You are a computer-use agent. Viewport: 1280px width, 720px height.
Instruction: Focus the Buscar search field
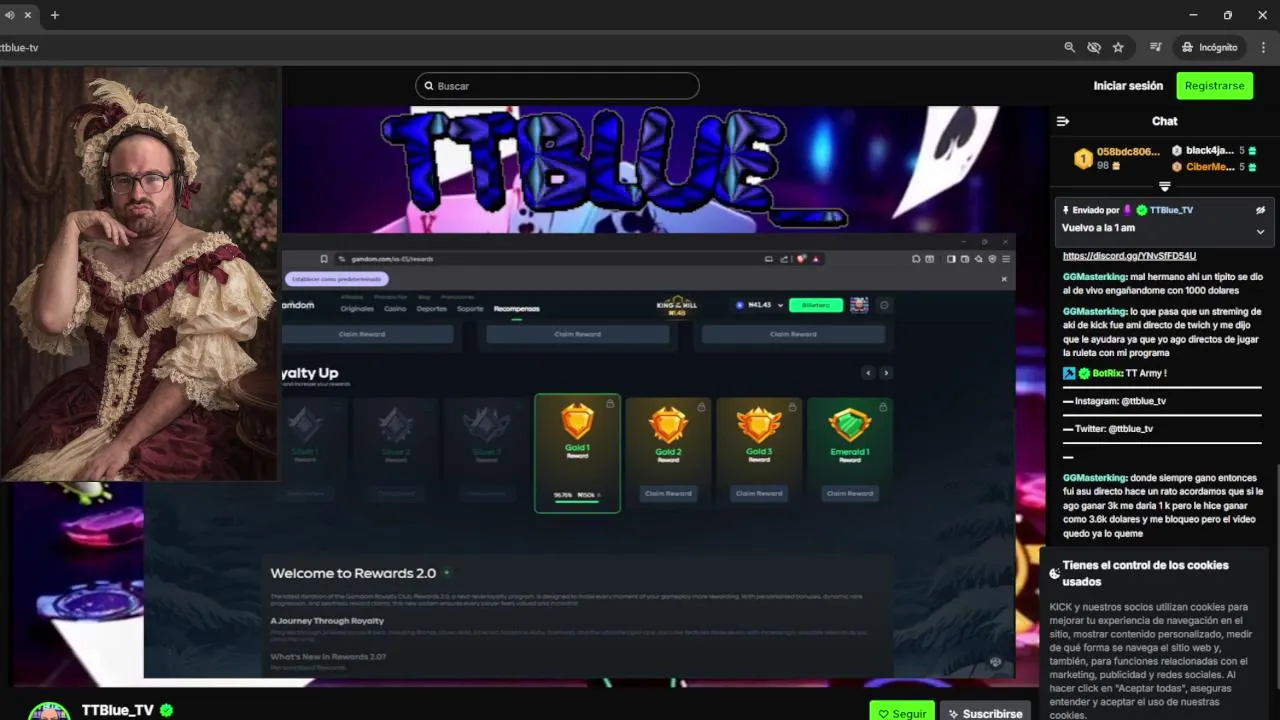coord(557,86)
